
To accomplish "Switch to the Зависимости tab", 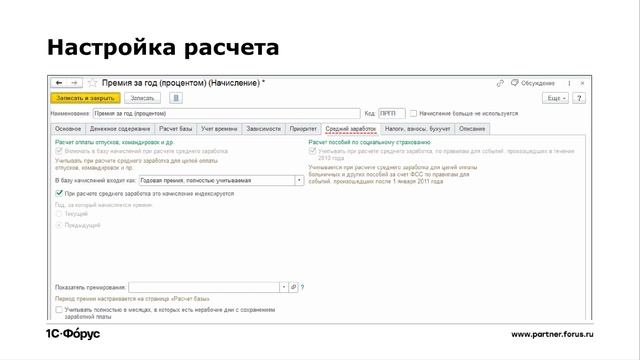I will 264,129.
